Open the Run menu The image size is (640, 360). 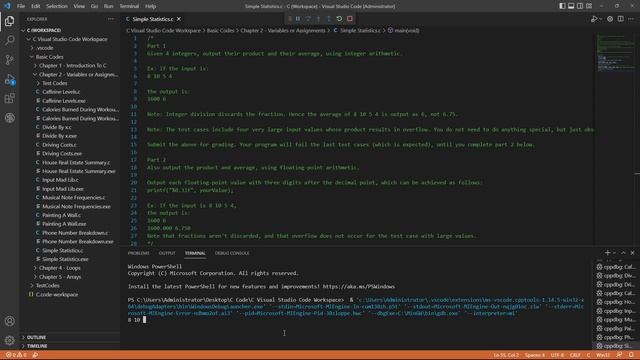coord(109,6)
